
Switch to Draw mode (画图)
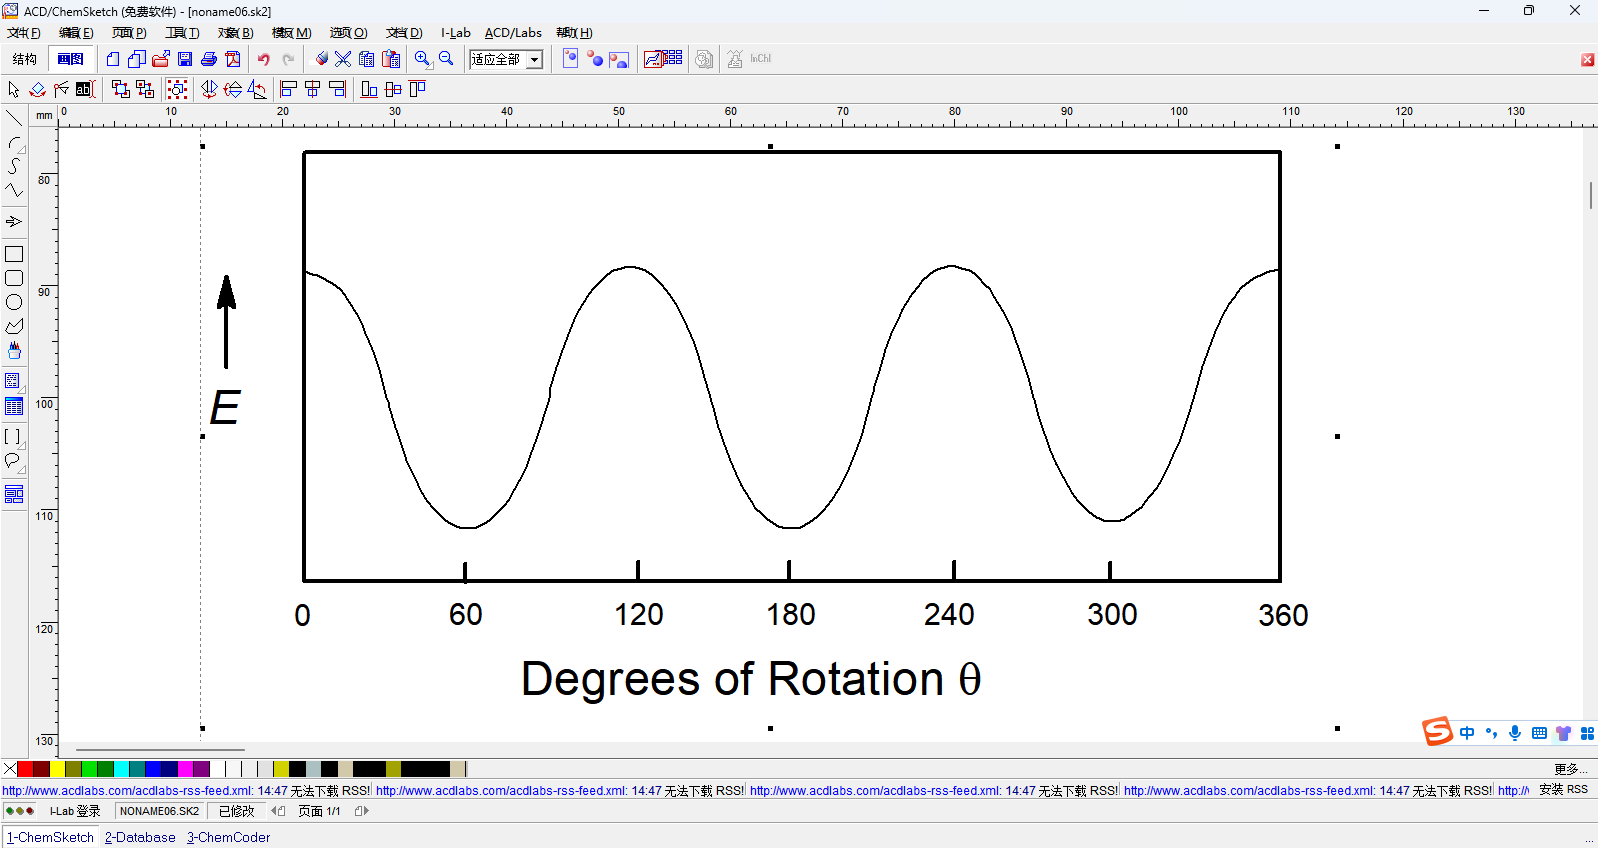pos(71,59)
